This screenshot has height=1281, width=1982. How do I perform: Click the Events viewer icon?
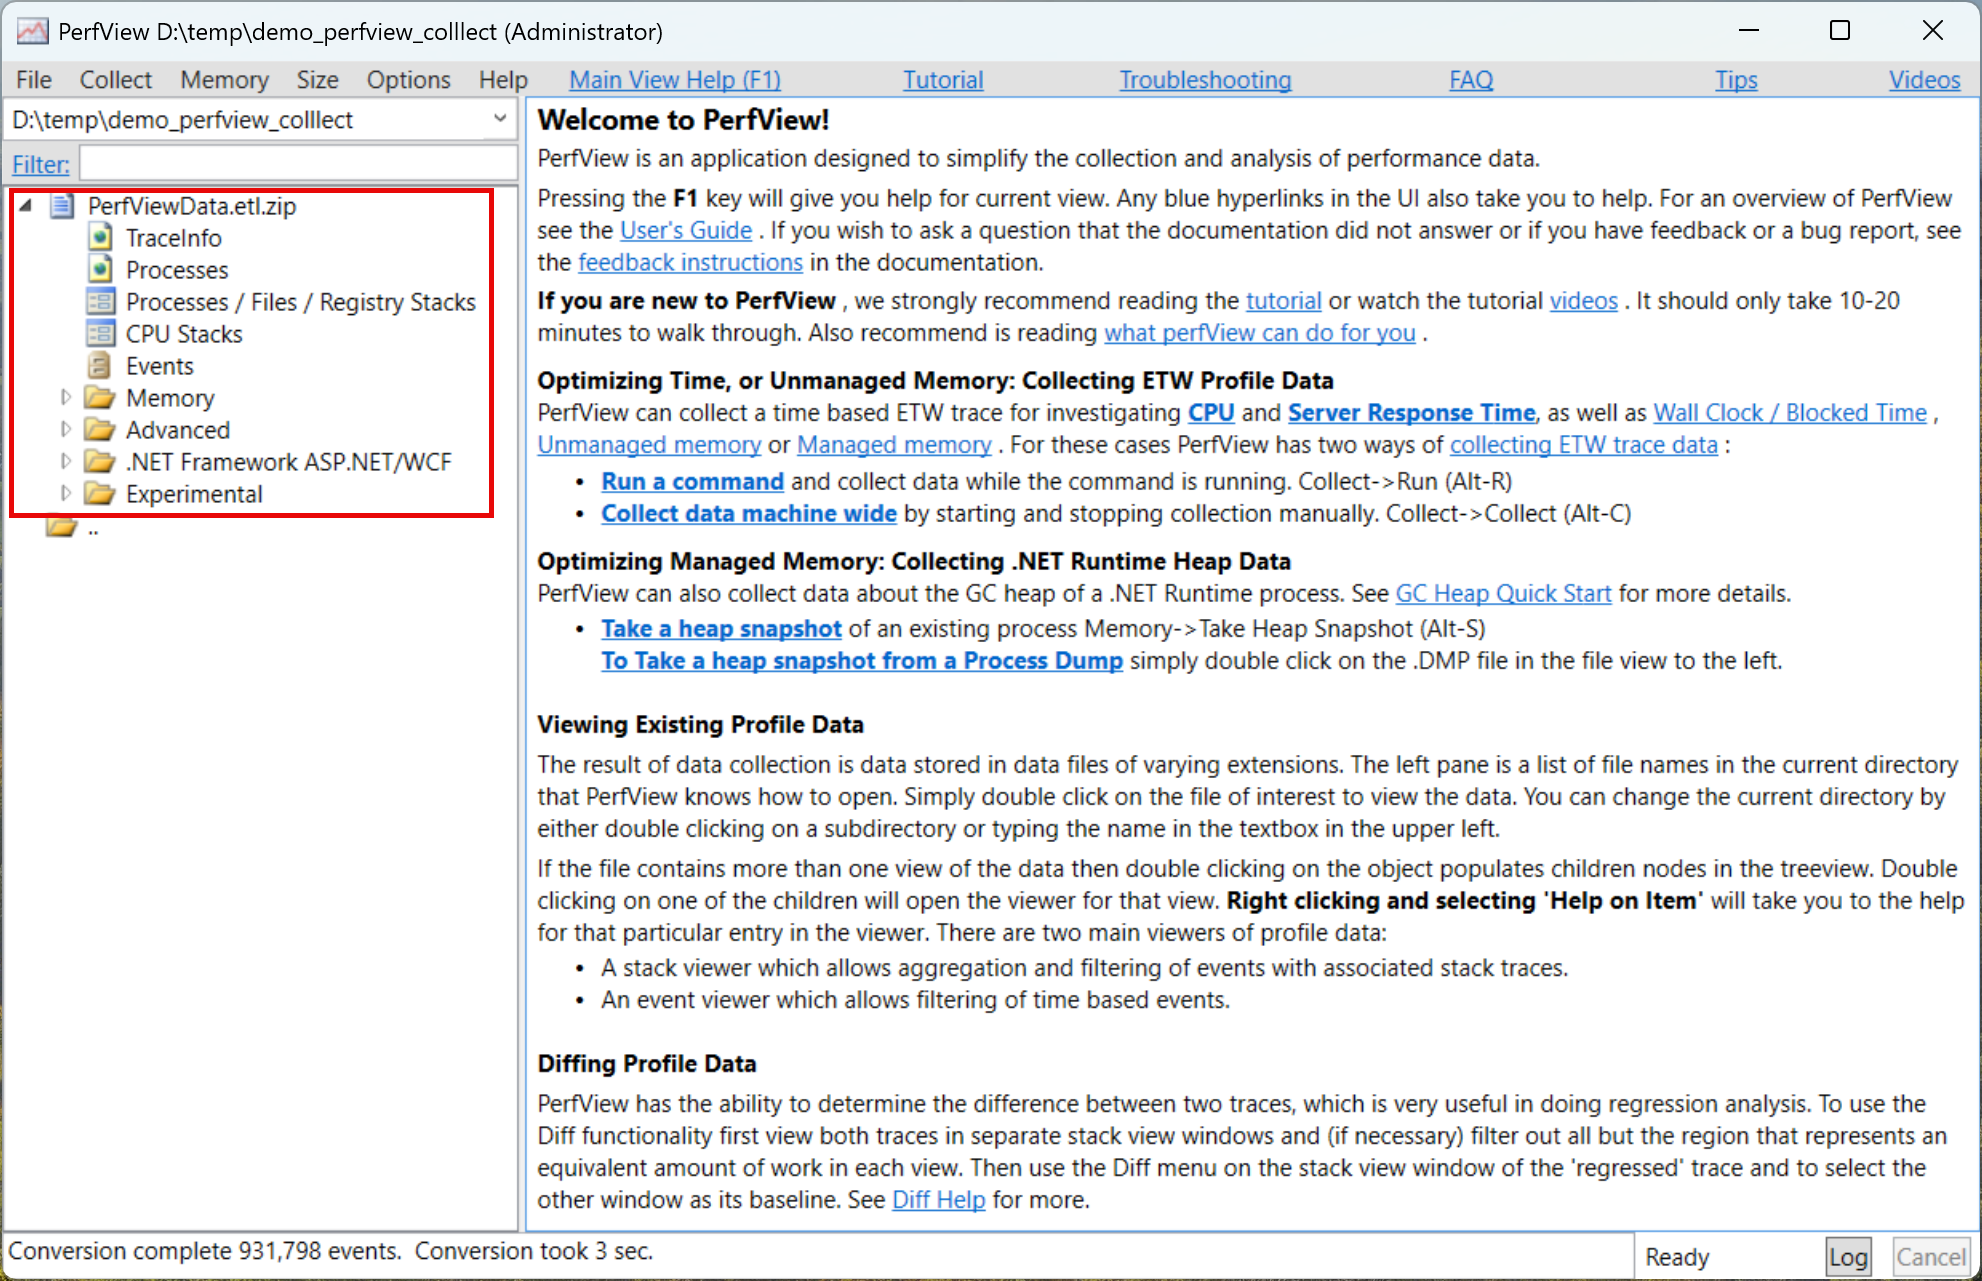100,366
